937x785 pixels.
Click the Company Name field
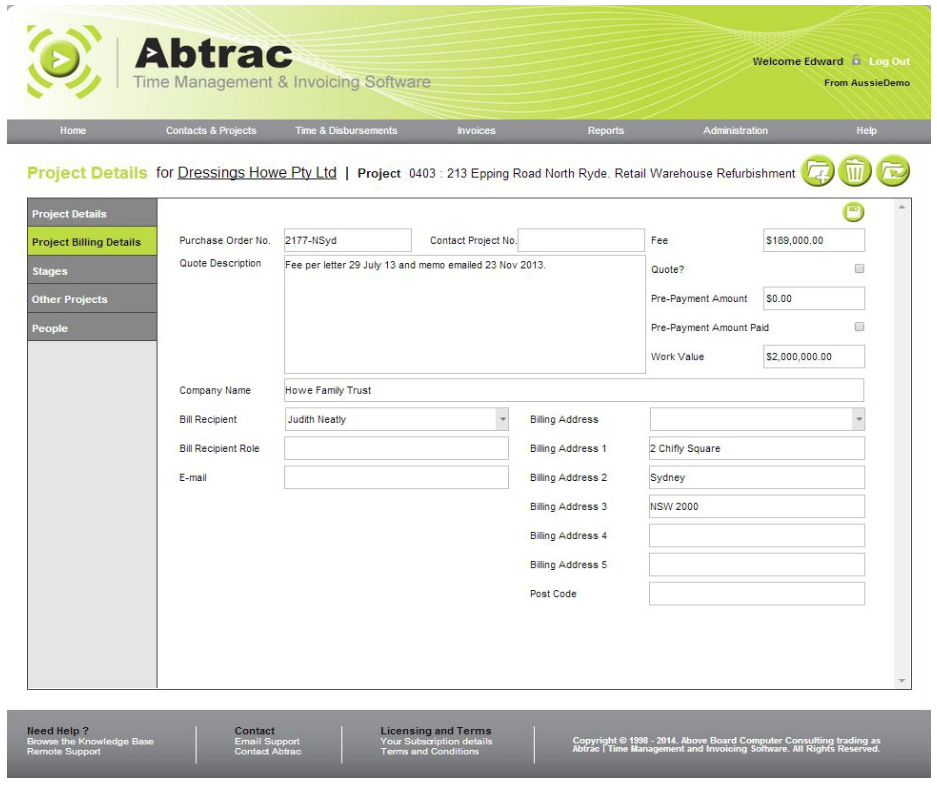[574, 390]
